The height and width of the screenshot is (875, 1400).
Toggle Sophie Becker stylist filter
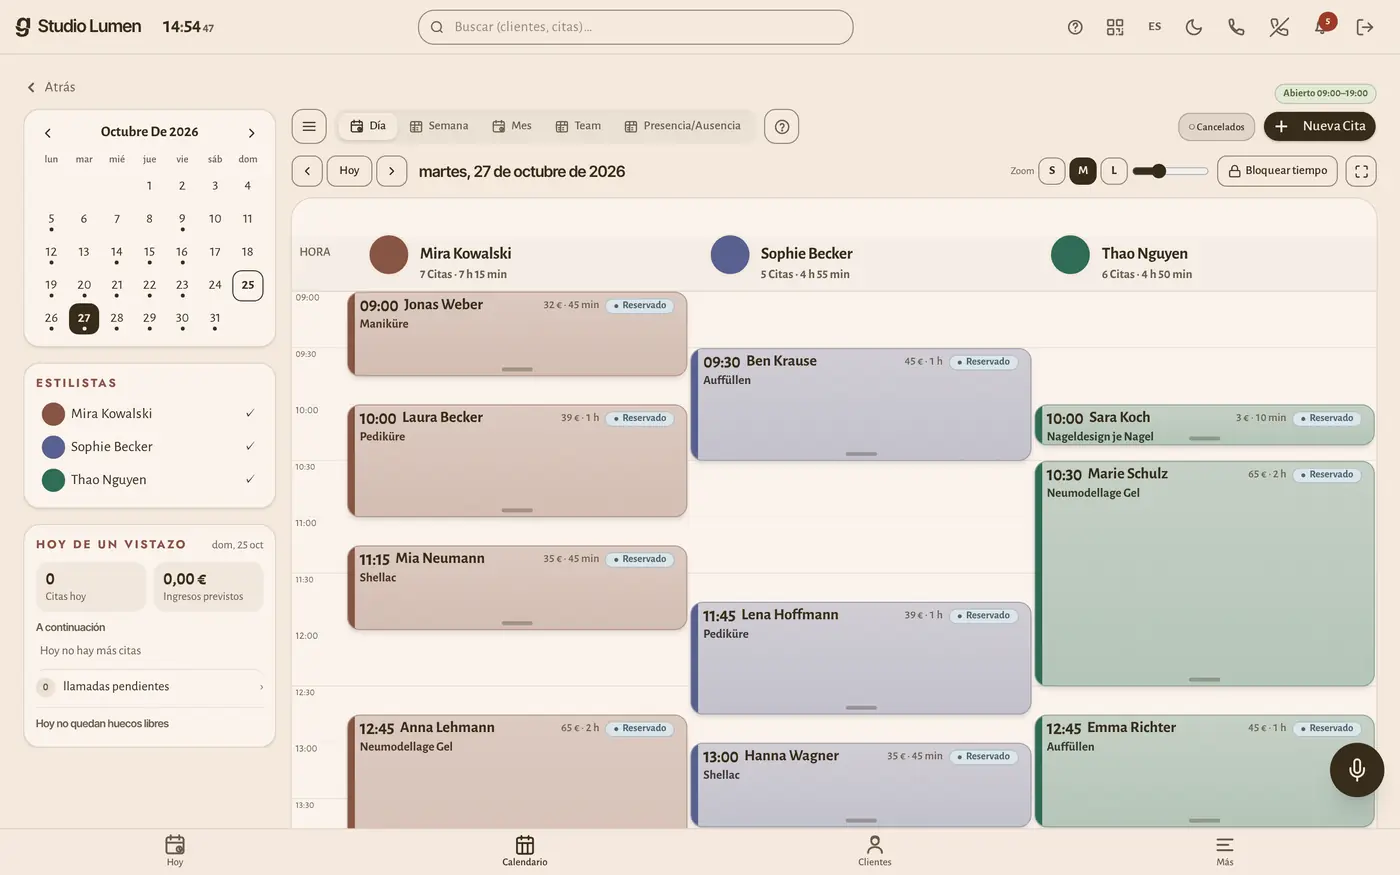tap(150, 447)
